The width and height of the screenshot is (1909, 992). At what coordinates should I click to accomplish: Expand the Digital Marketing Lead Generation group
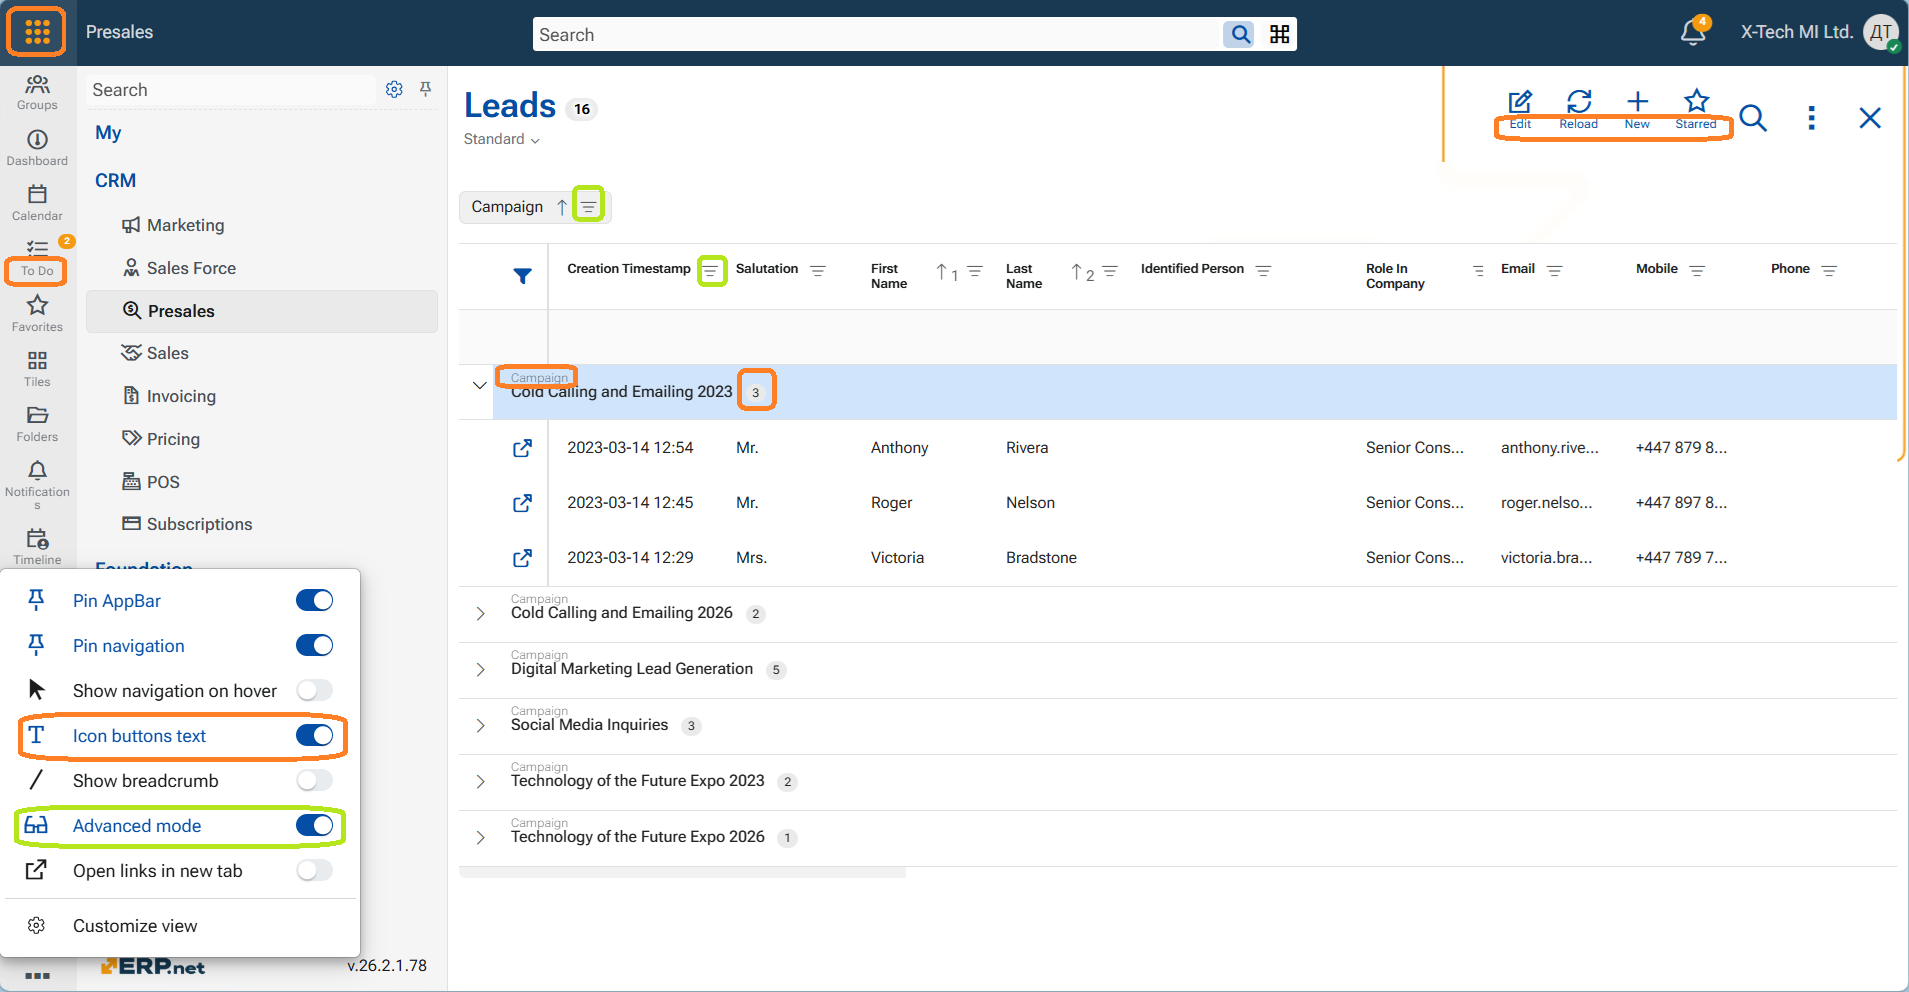[480, 669]
